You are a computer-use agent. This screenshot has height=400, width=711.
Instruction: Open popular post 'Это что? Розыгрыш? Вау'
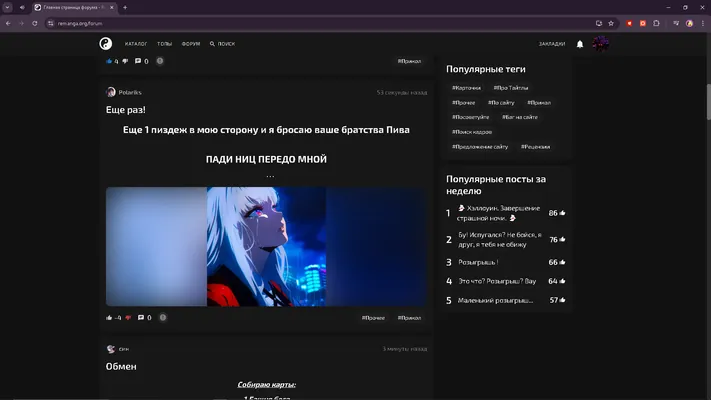[497, 281]
